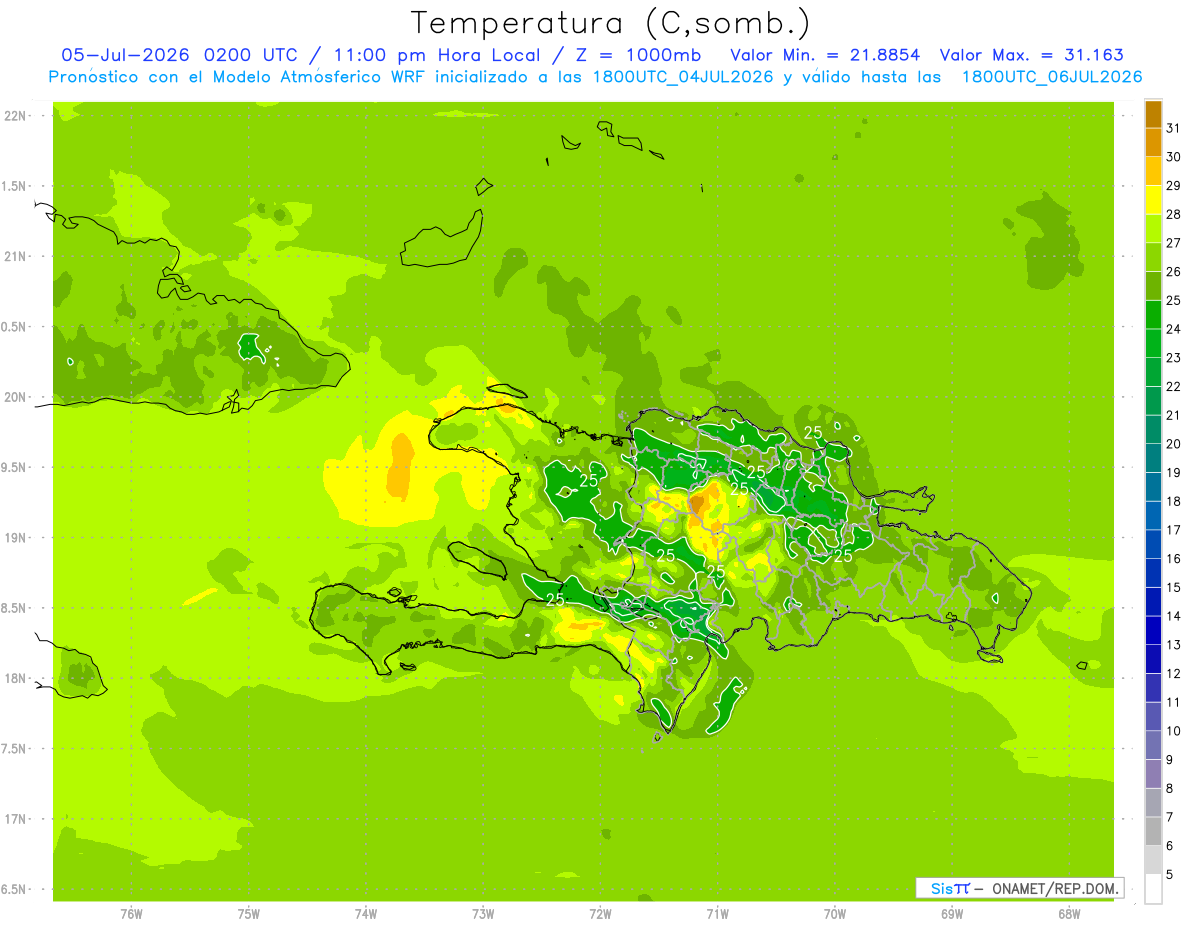This screenshot has height=927, width=1200.
Task: Click the '21N' latitude label
Action: point(16,257)
